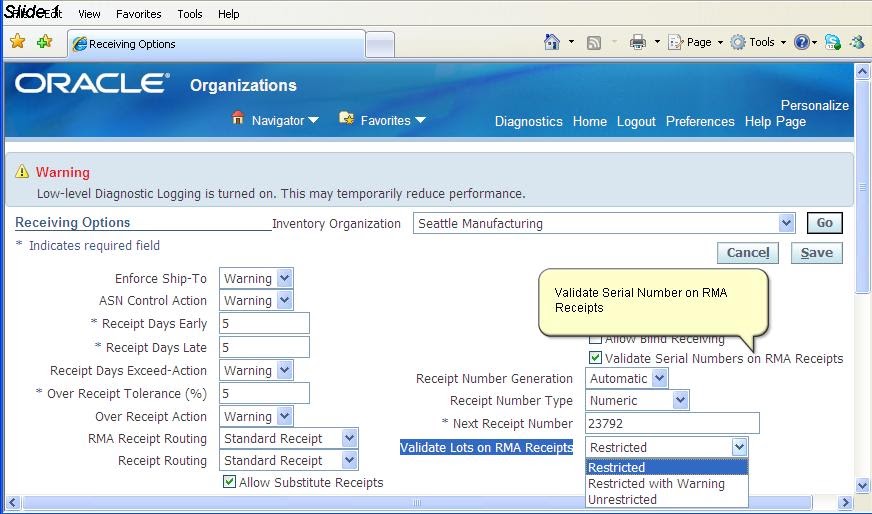Open the Help menu
This screenshot has width=872, height=514.
229,14
